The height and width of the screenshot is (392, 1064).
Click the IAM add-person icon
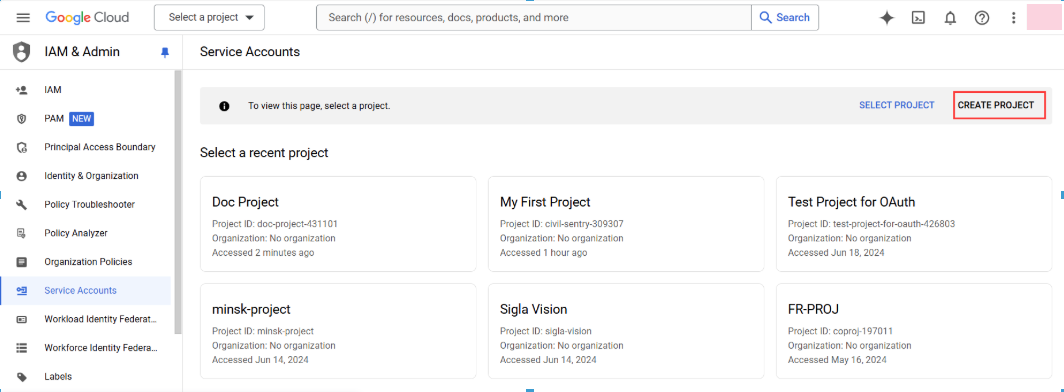[x=21, y=90]
